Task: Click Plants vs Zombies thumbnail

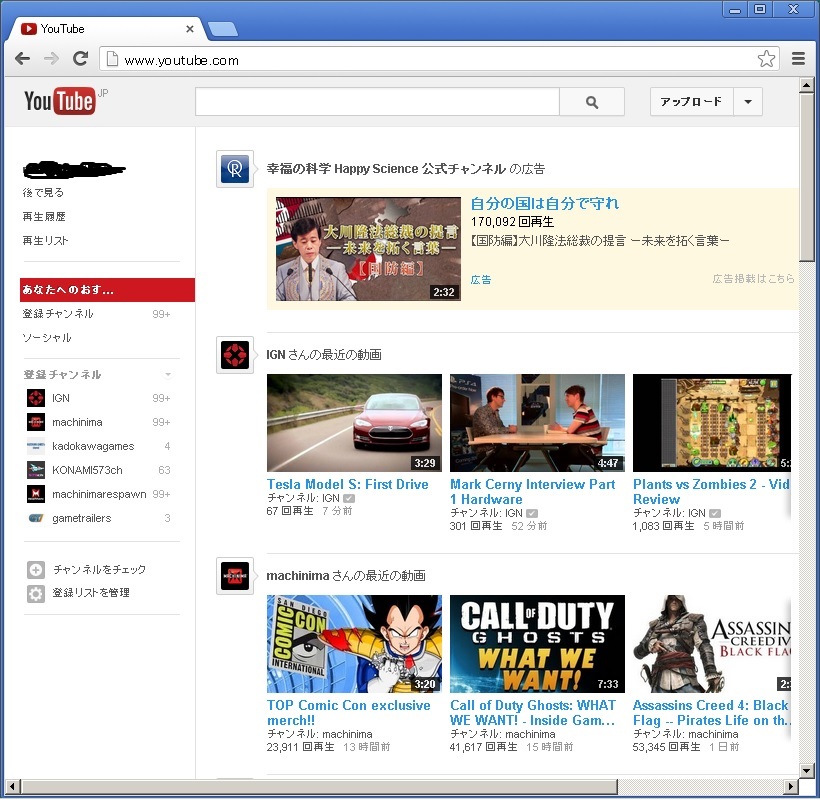Action: point(712,423)
